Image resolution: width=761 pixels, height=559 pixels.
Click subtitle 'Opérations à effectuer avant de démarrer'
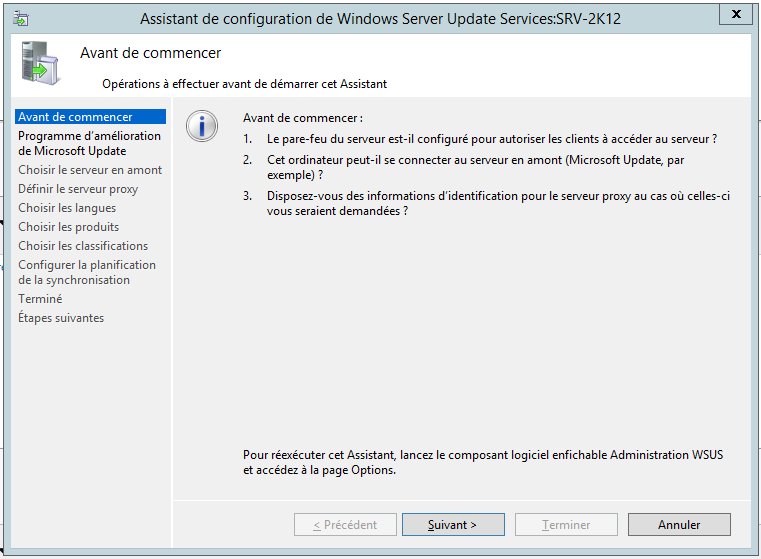[x=245, y=84]
